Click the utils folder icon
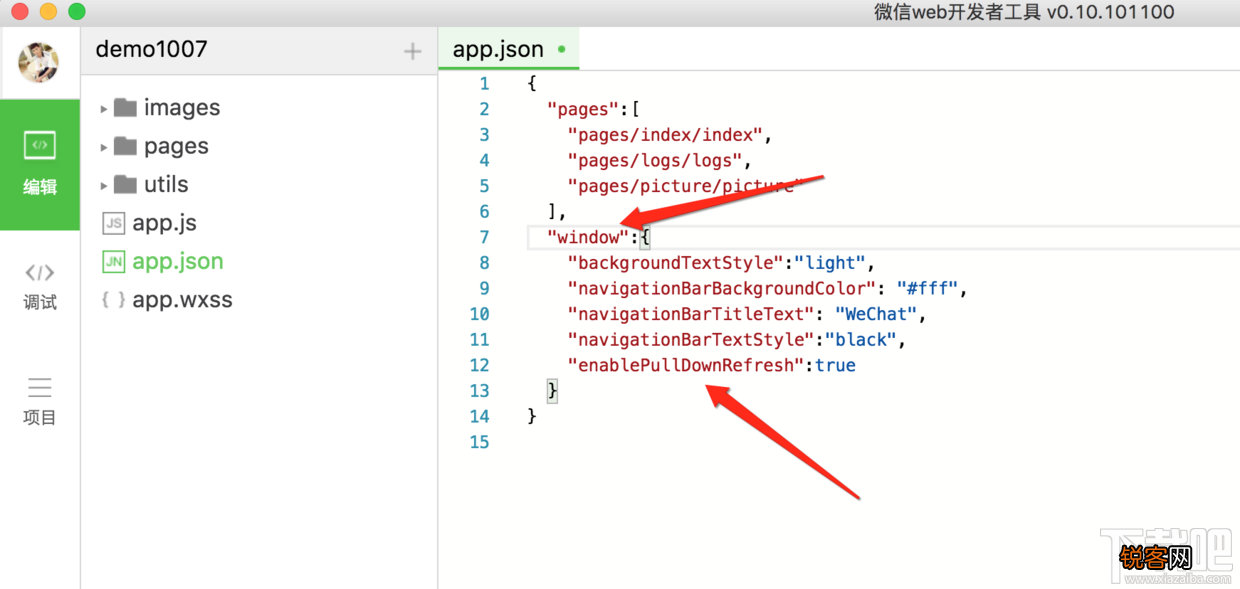 (x=125, y=184)
